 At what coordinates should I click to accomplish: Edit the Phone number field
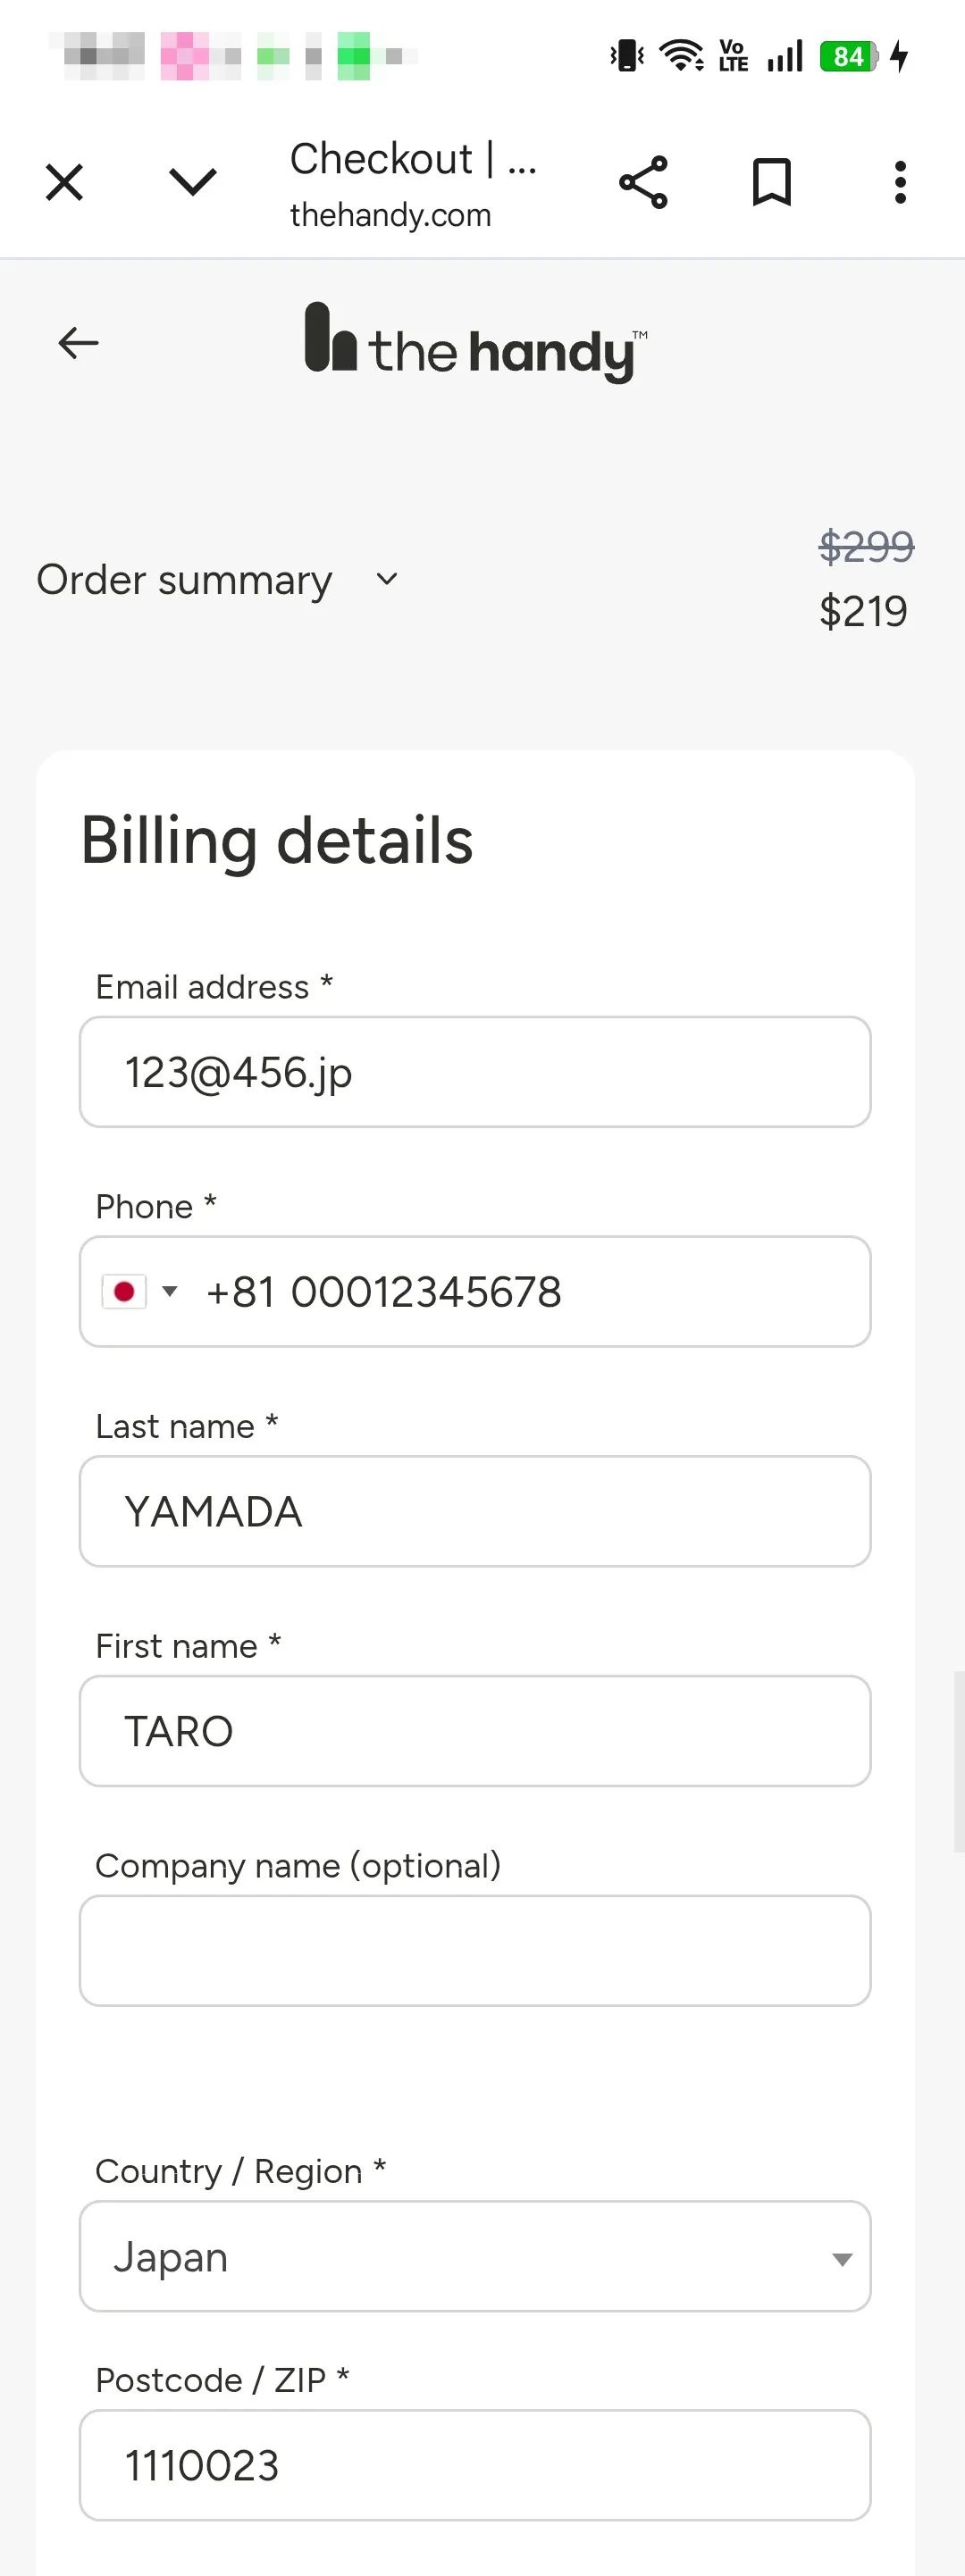click(x=530, y=1292)
